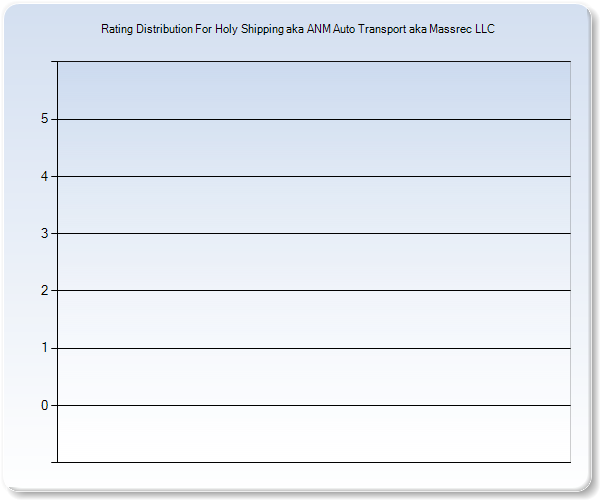The width and height of the screenshot is (600, 500).
Task: Click the vertical y-axis line
Action: point(57,262)
